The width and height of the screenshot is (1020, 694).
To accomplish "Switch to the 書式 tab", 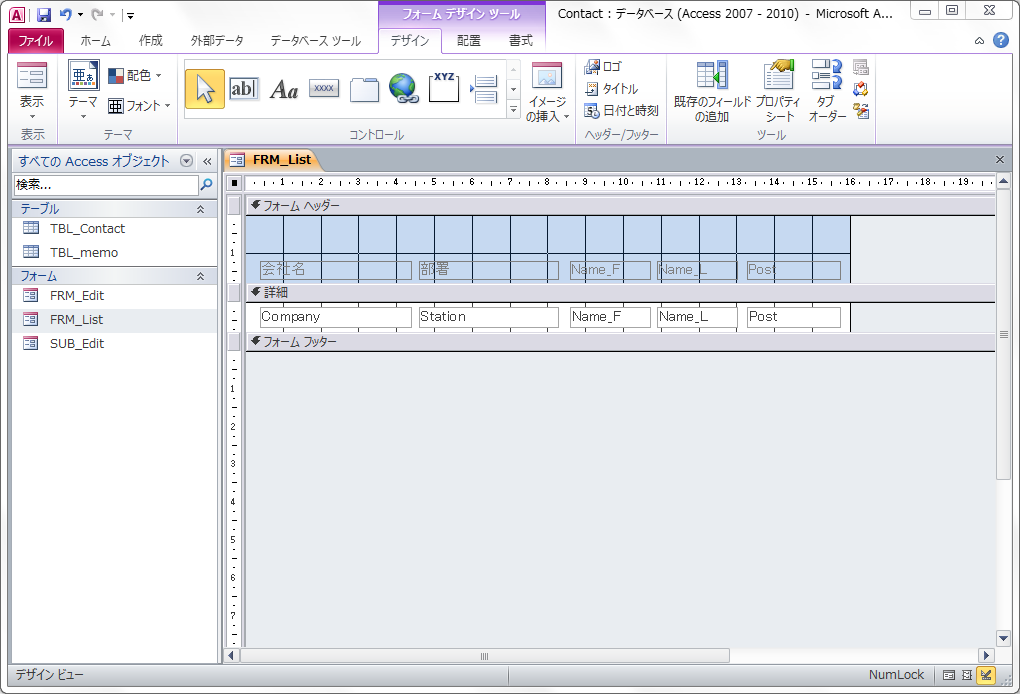I will [520, 41].
